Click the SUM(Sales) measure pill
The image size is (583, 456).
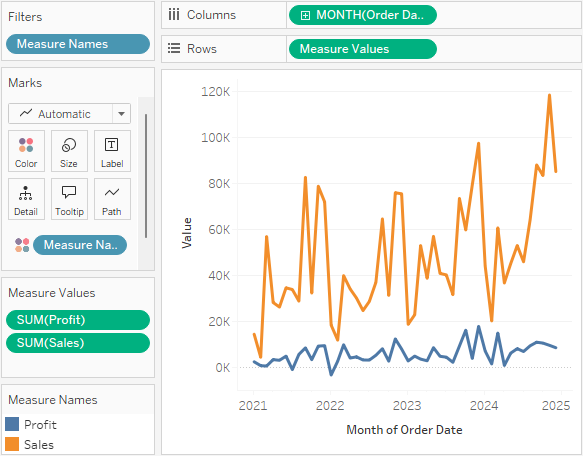point(78,343)
